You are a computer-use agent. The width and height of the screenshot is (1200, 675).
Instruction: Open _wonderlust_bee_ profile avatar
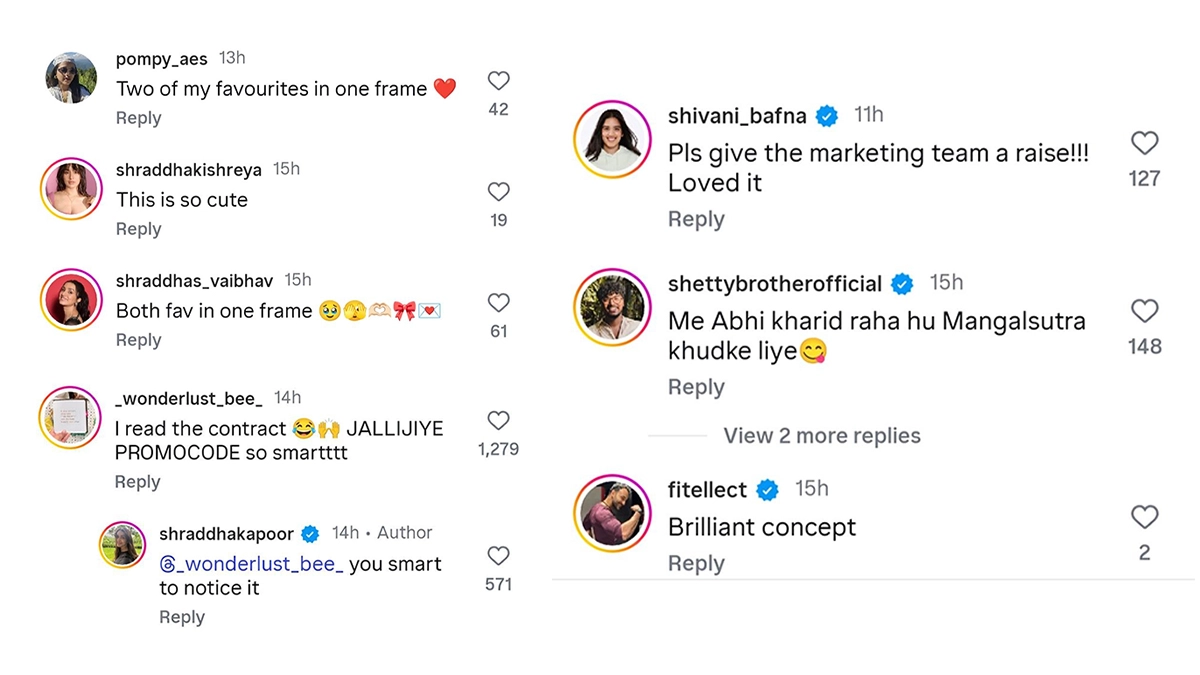70,417
